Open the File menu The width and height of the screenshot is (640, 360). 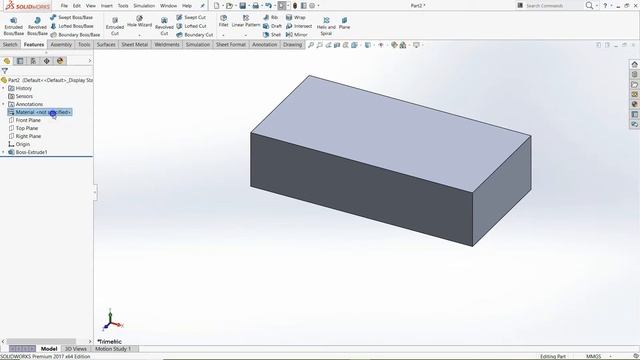point(64,6)
